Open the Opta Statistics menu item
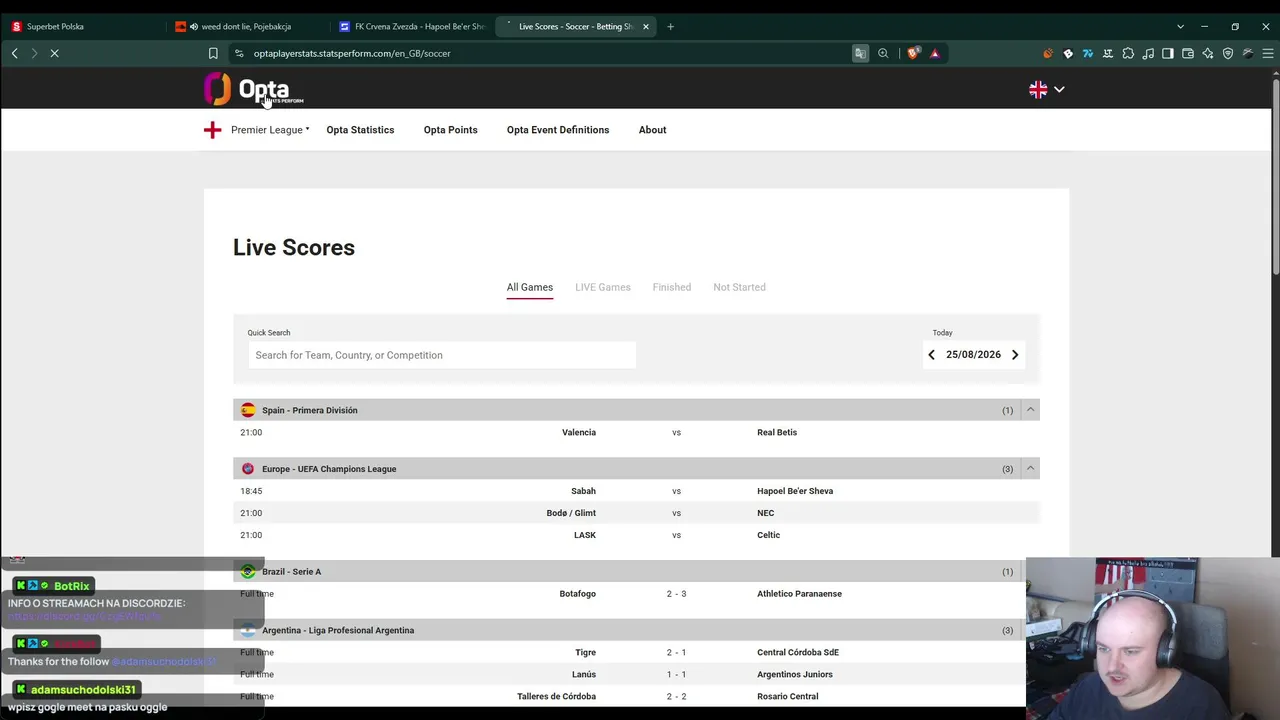 pyautogui.click(x=360, y=130)
